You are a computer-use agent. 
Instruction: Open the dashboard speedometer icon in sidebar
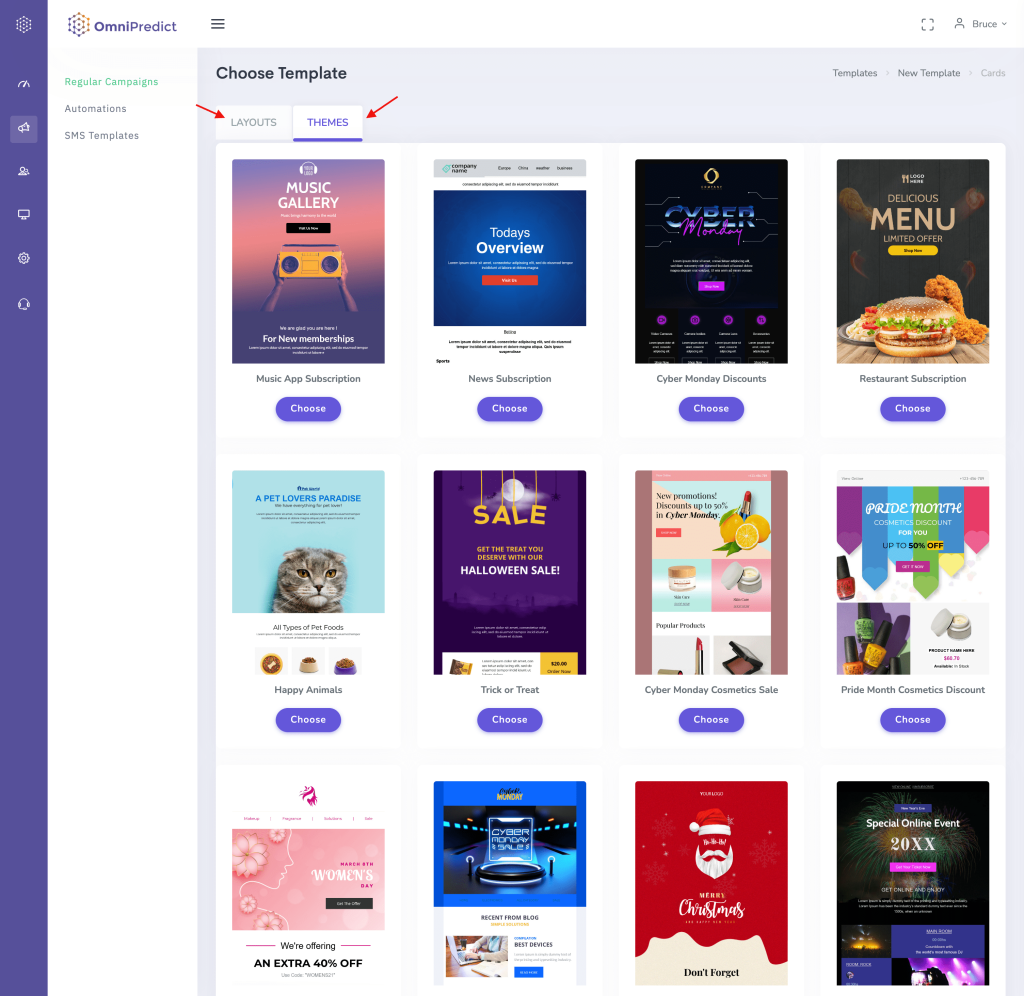[24, 83]
